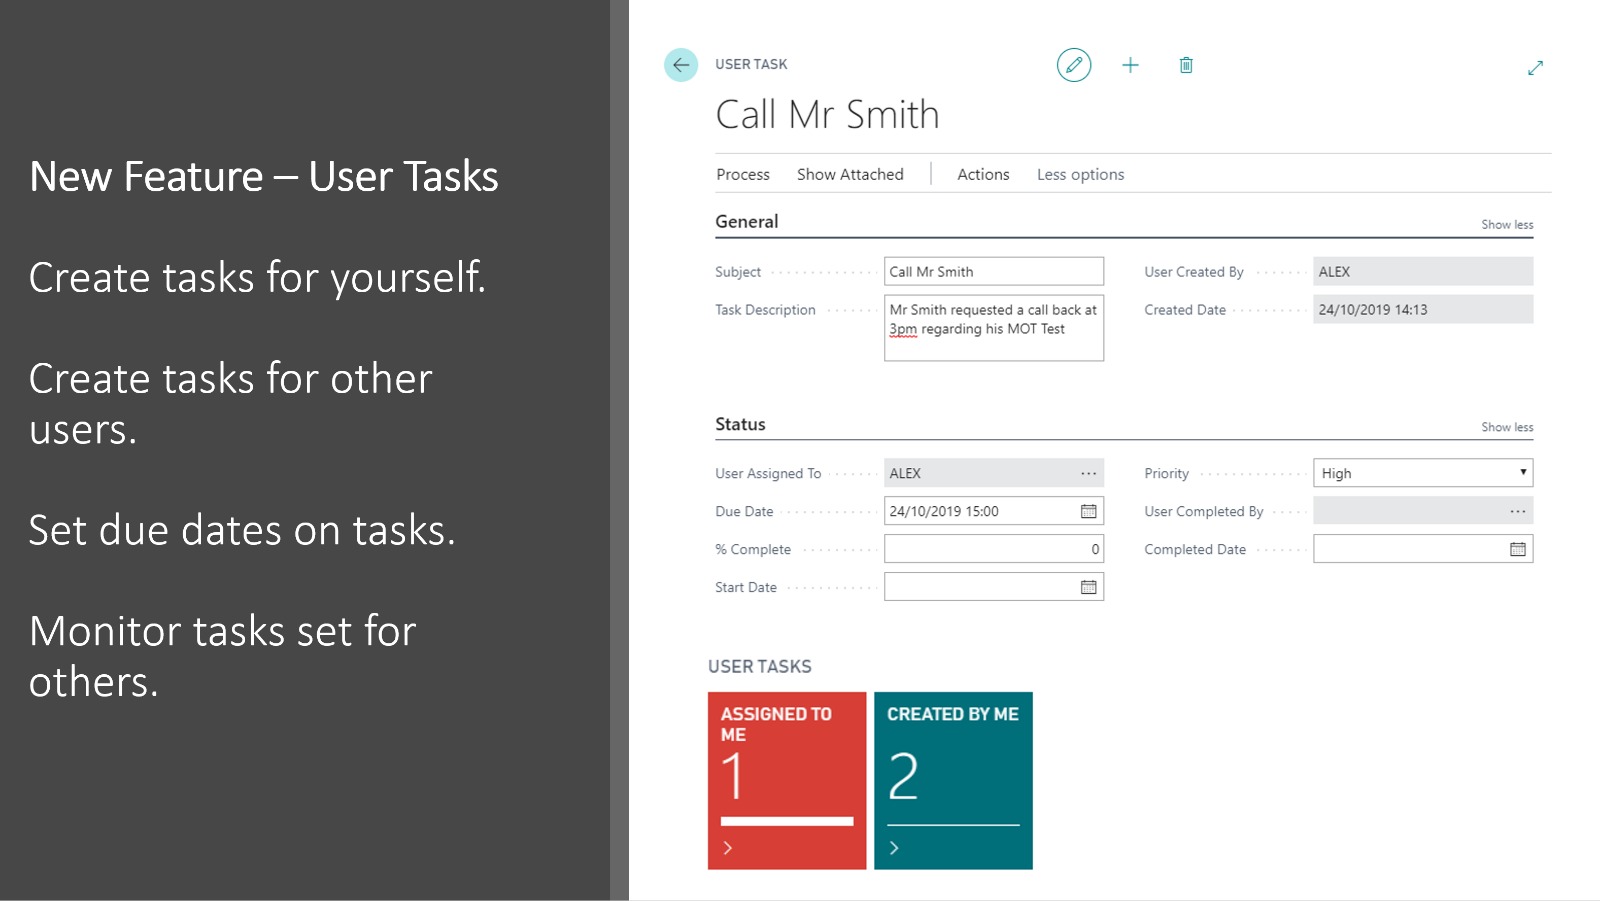Click the trash delete icon
The width and height of the screenshot is (1600, 901).
click(x=1186, y=65)
